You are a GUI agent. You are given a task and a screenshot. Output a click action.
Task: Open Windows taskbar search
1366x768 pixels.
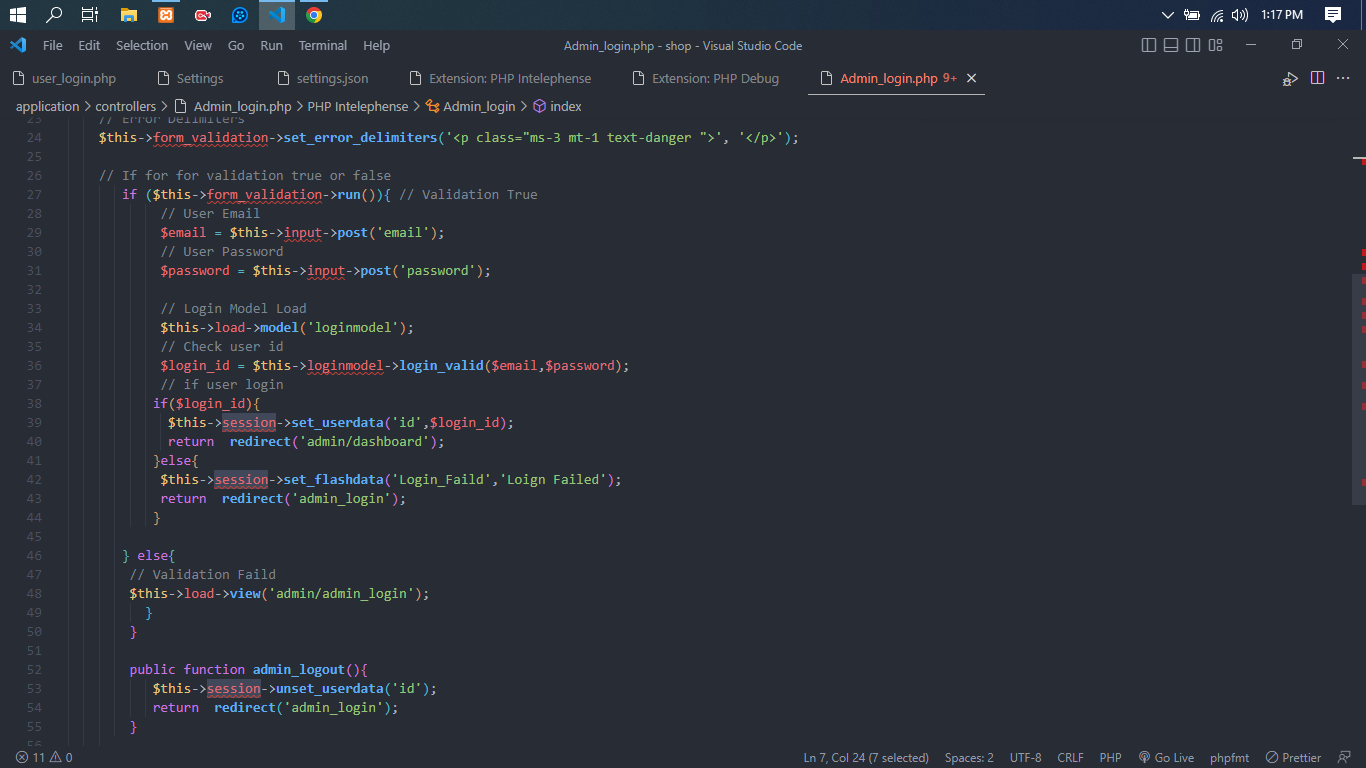(54, 15)
